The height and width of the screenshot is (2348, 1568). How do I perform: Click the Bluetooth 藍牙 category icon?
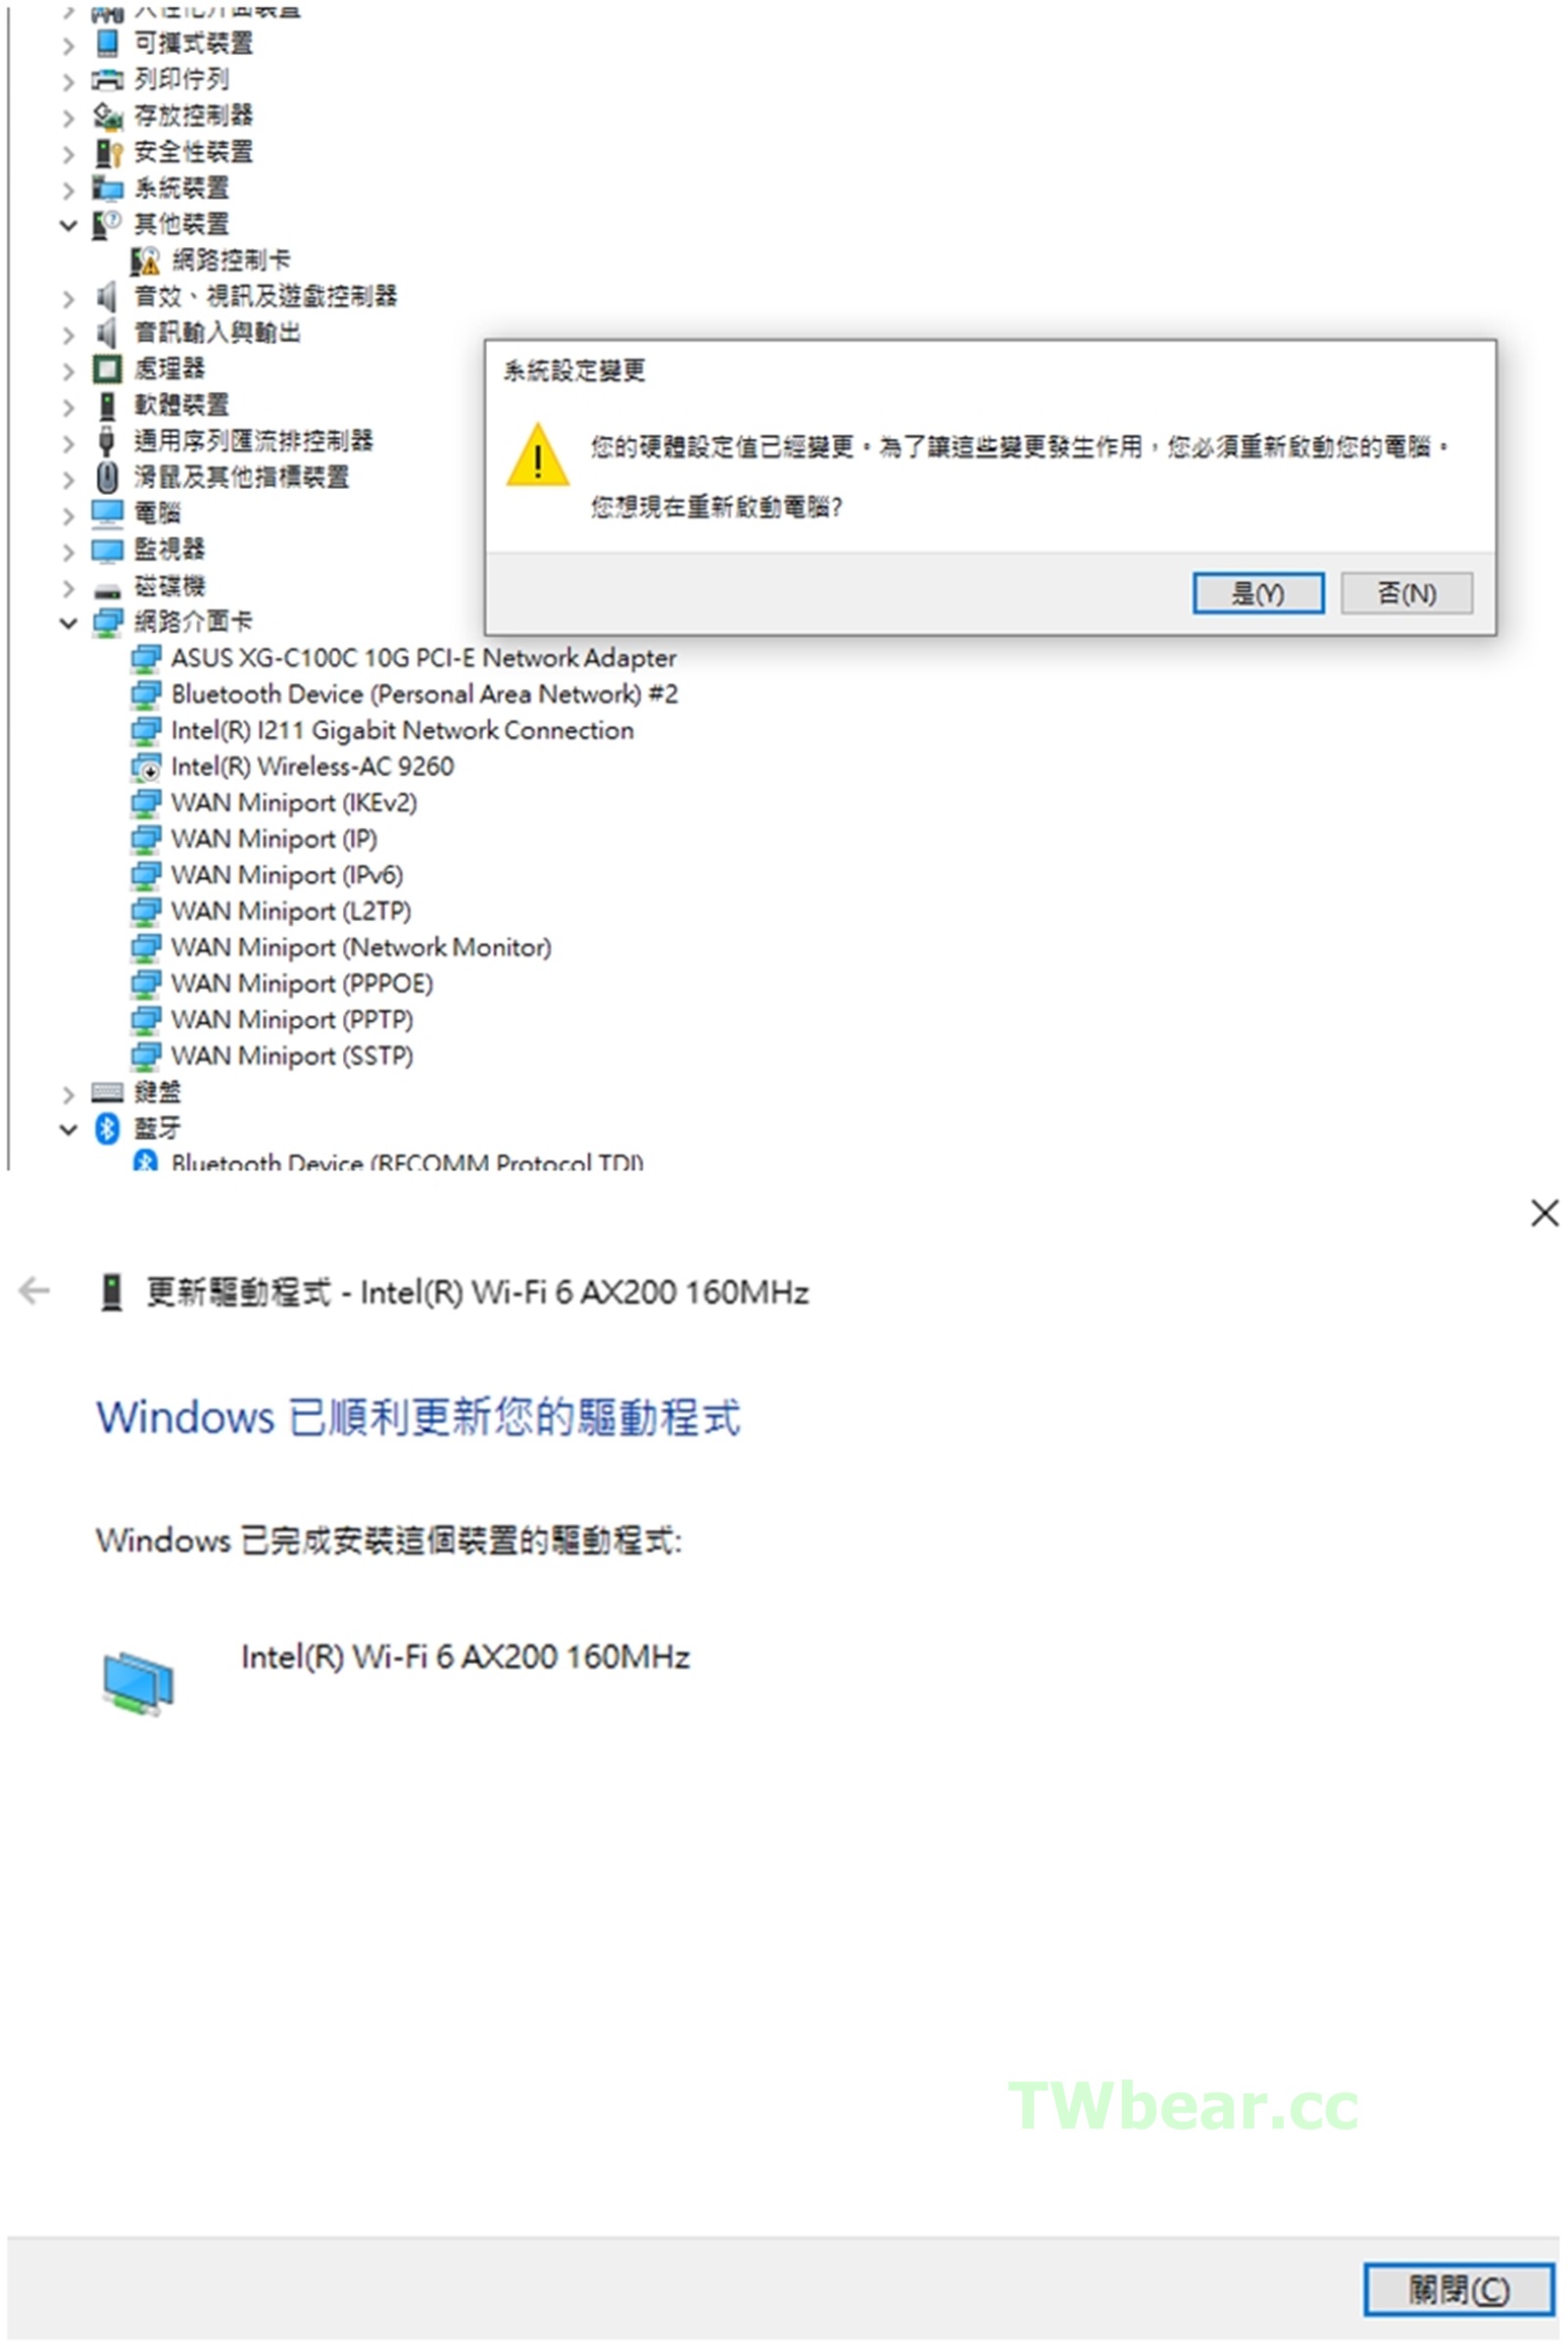[x=107, y=1128]
